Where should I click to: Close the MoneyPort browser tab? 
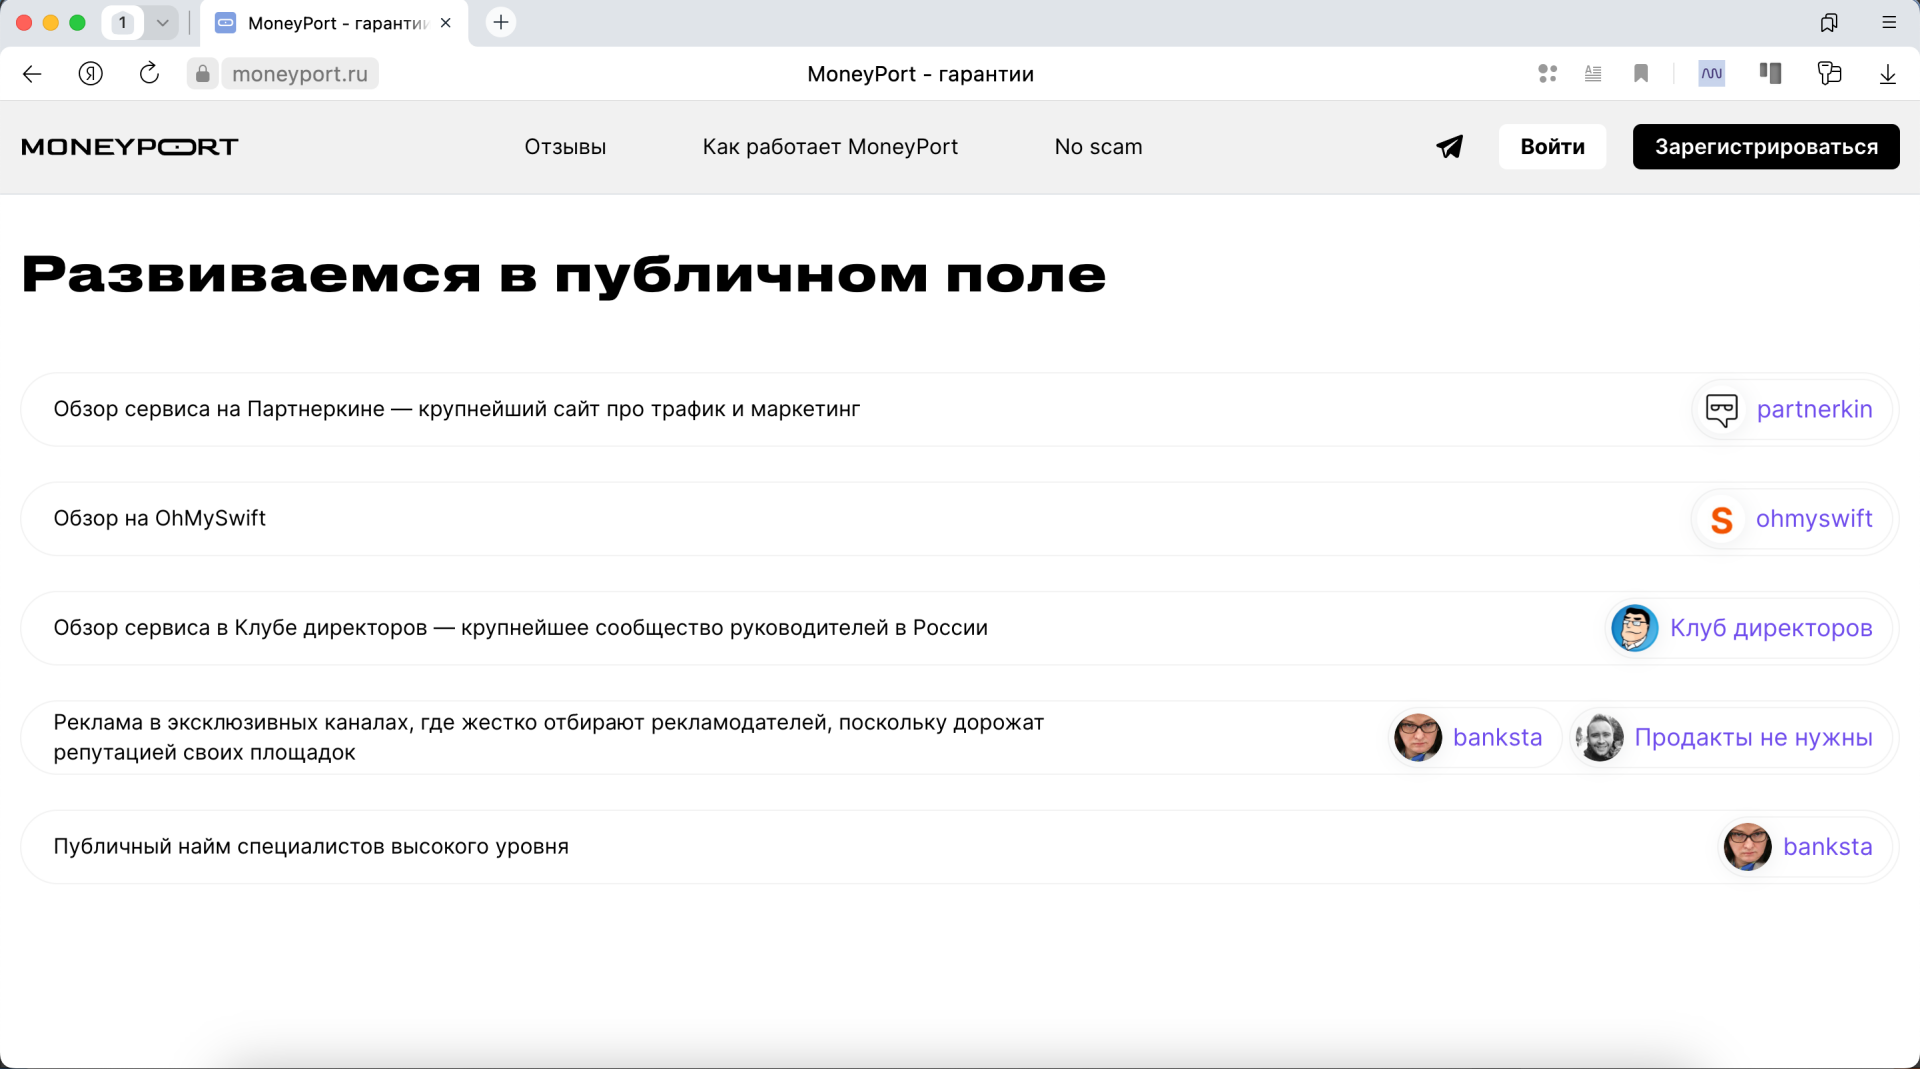click(446, 23)
